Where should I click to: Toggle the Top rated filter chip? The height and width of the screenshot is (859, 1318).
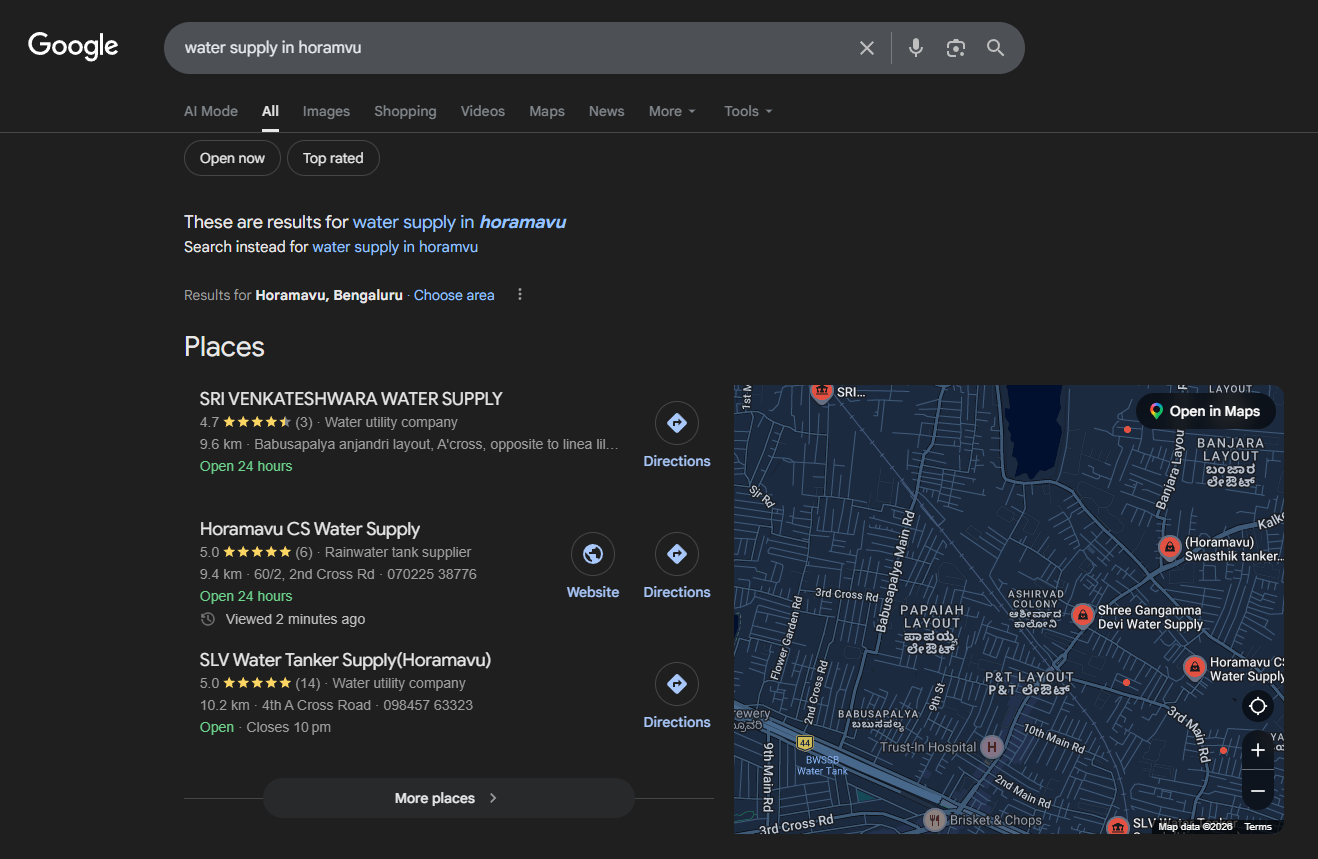[x=333, y=158]
